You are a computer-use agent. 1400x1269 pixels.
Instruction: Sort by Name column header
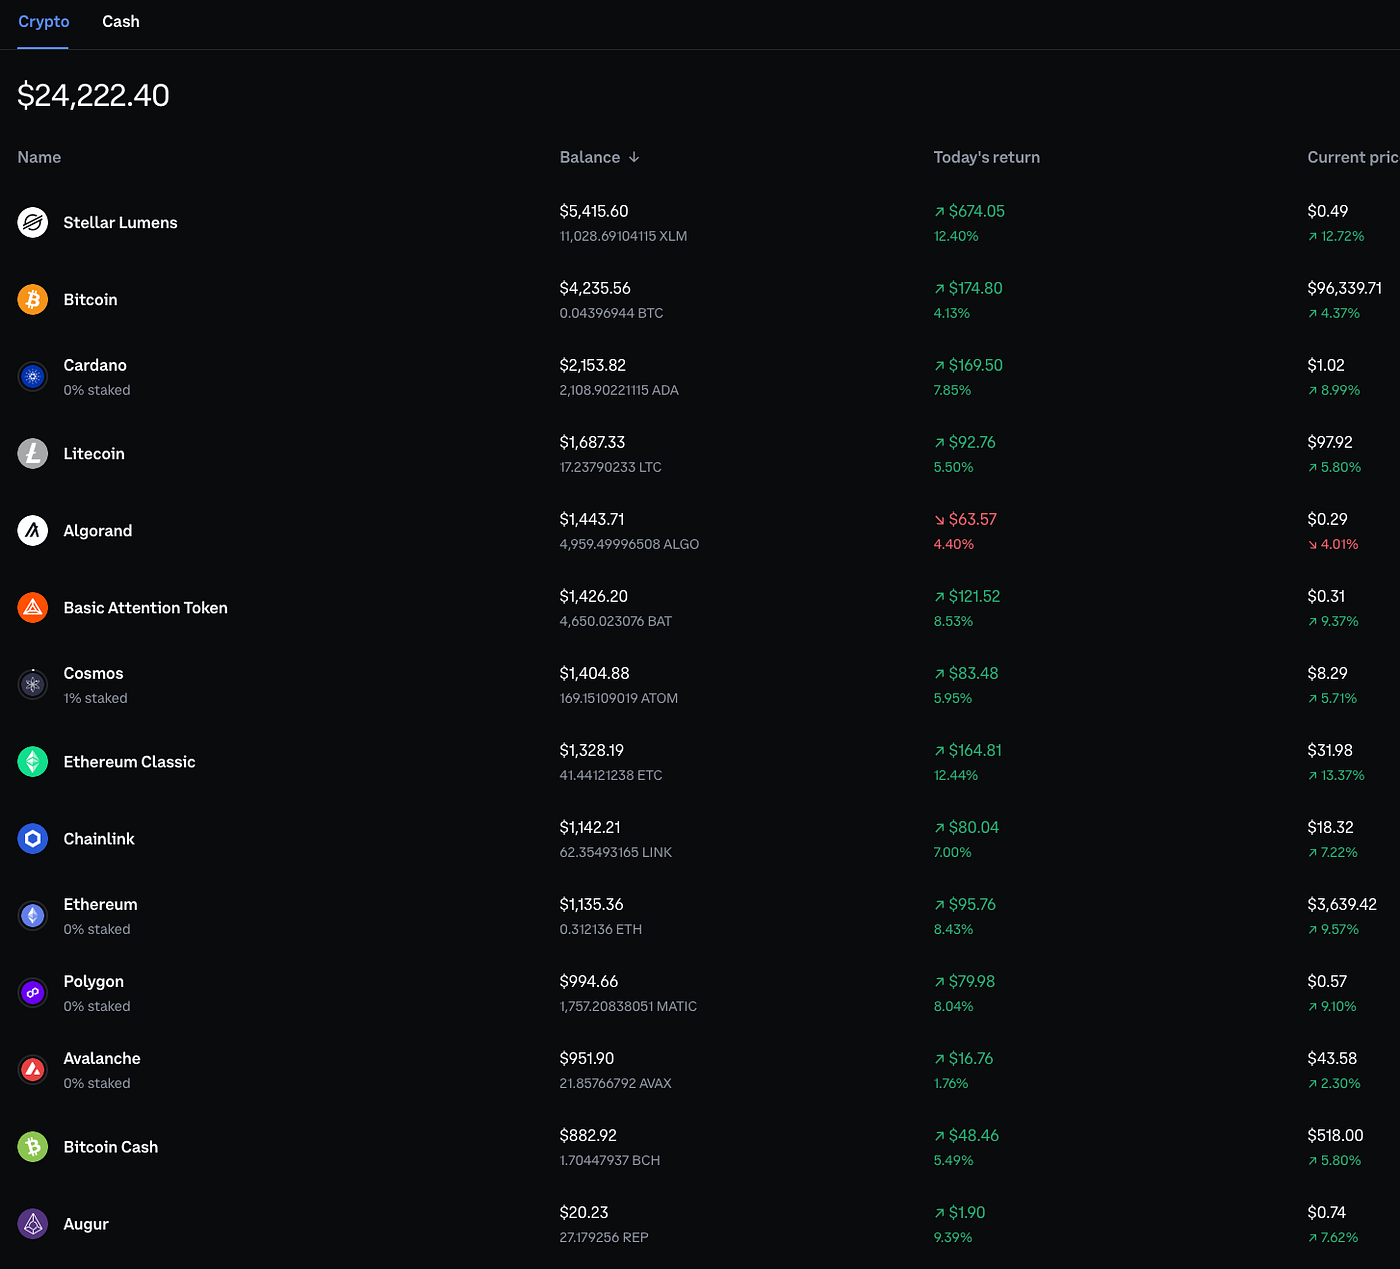tap(39, 157)
